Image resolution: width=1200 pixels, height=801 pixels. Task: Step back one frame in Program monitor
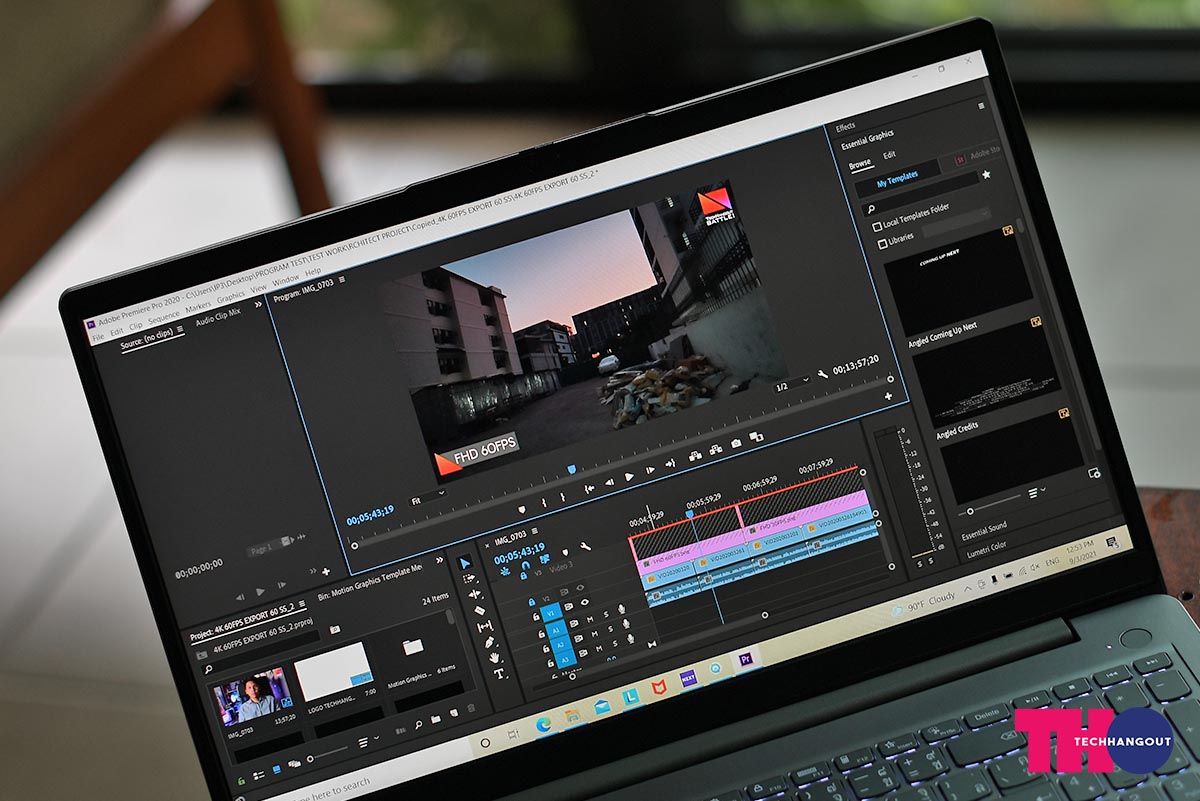[x=609, y=482]
